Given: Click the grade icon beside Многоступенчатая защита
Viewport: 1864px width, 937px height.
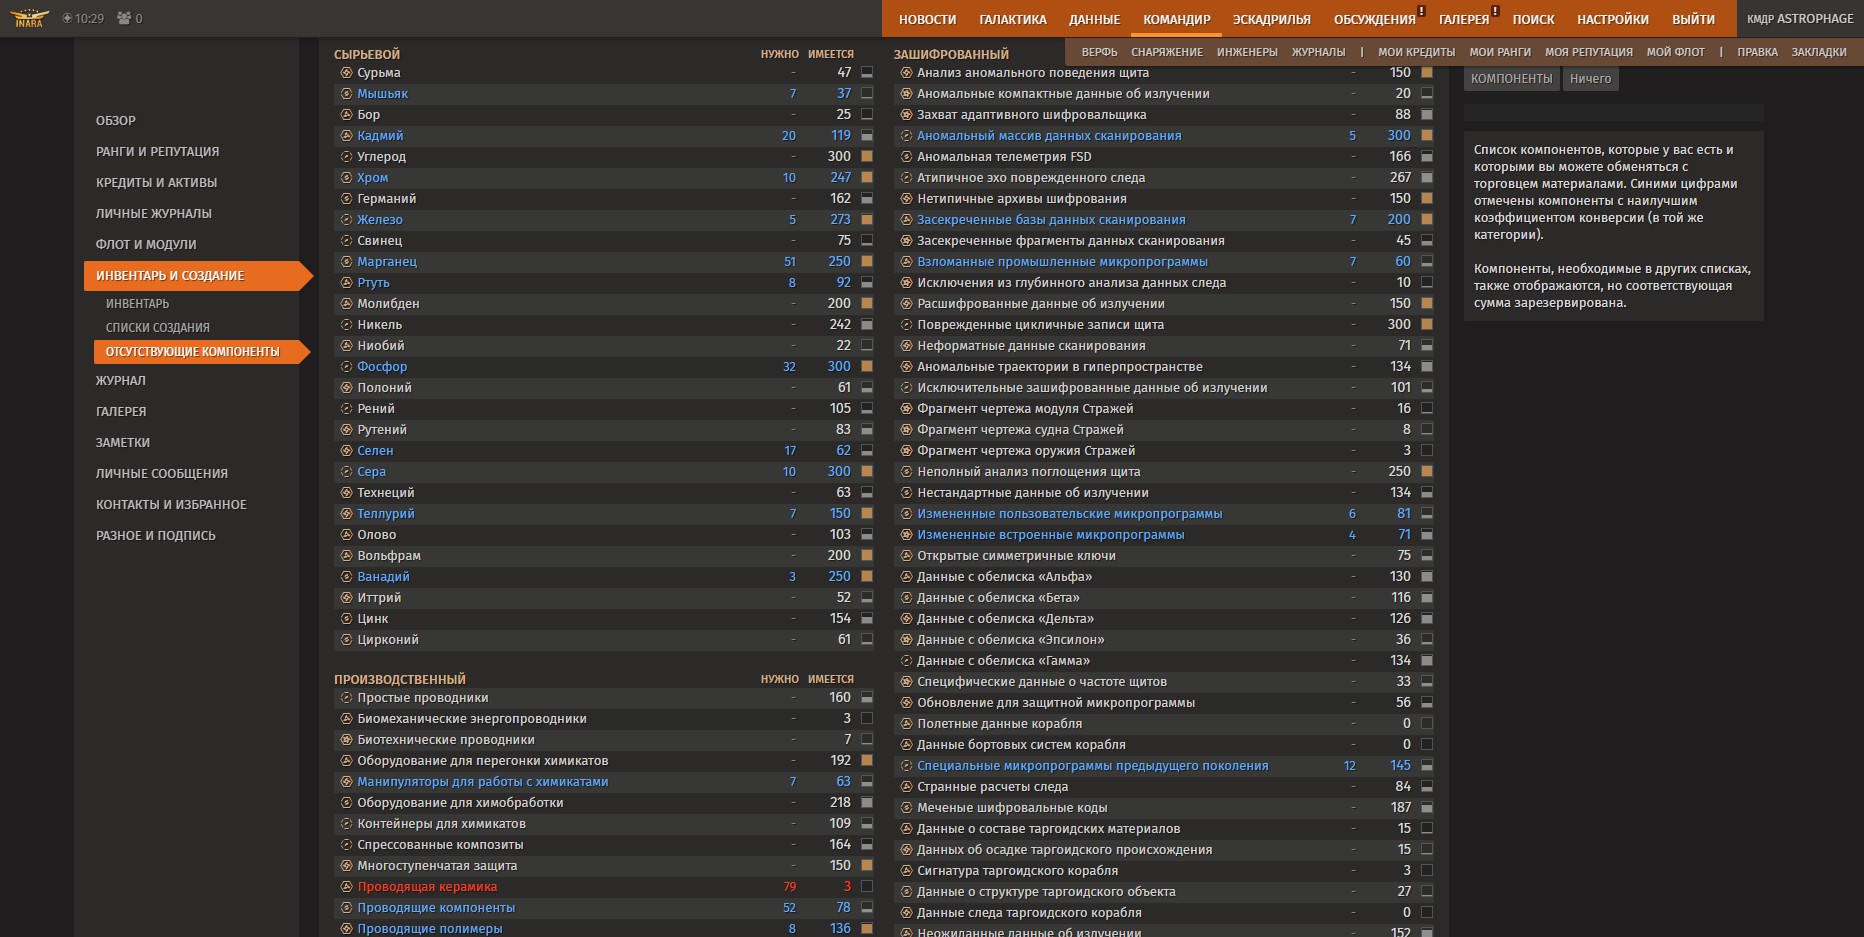Looking at the screenshot, I should point(346,866).
